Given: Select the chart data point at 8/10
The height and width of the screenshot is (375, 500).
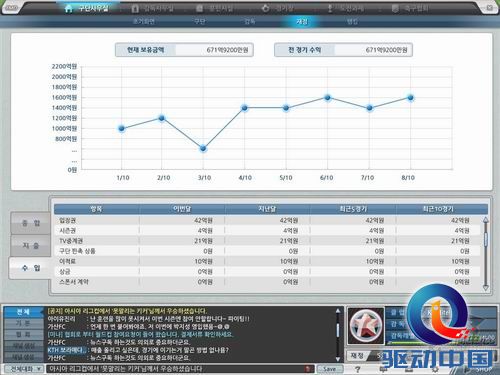Looking at the screenshot, I should coord(411,98).
